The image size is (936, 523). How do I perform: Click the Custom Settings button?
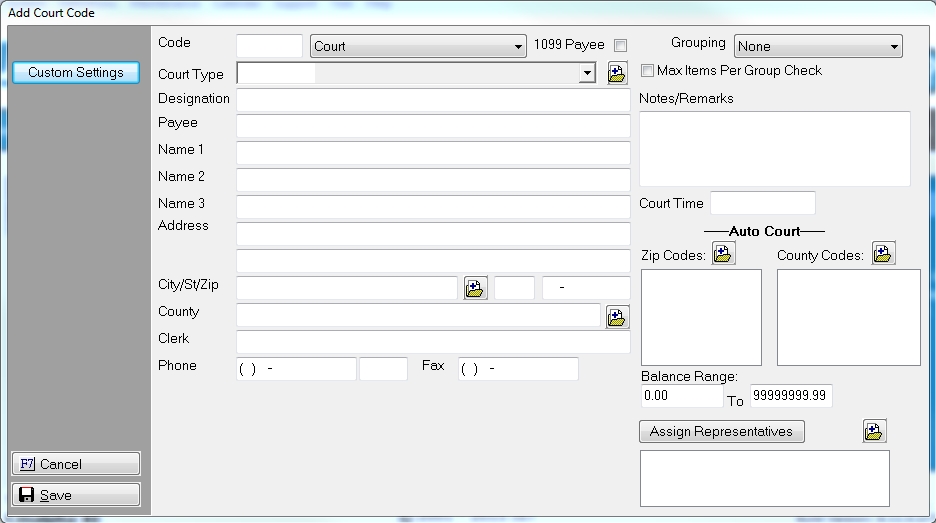coord(76,72)
